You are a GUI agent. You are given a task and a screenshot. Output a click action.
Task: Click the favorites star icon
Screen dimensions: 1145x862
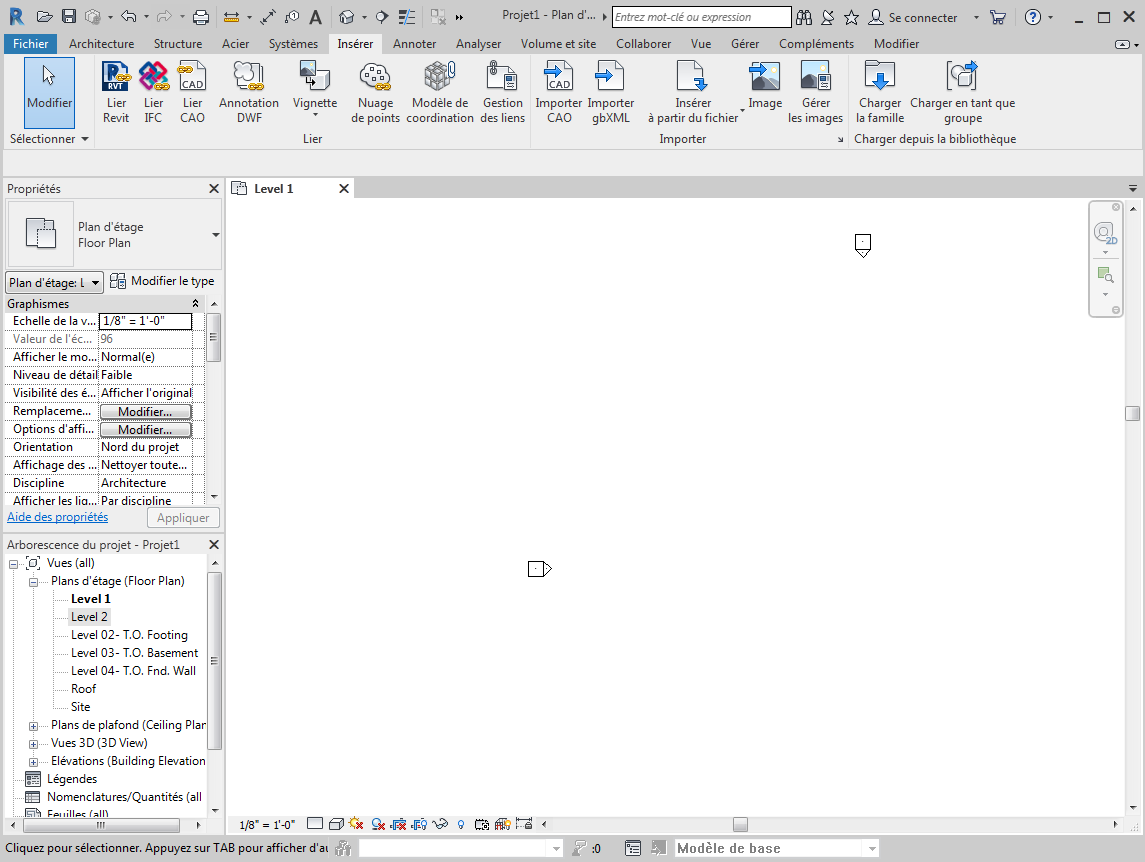tap(851, 17)
